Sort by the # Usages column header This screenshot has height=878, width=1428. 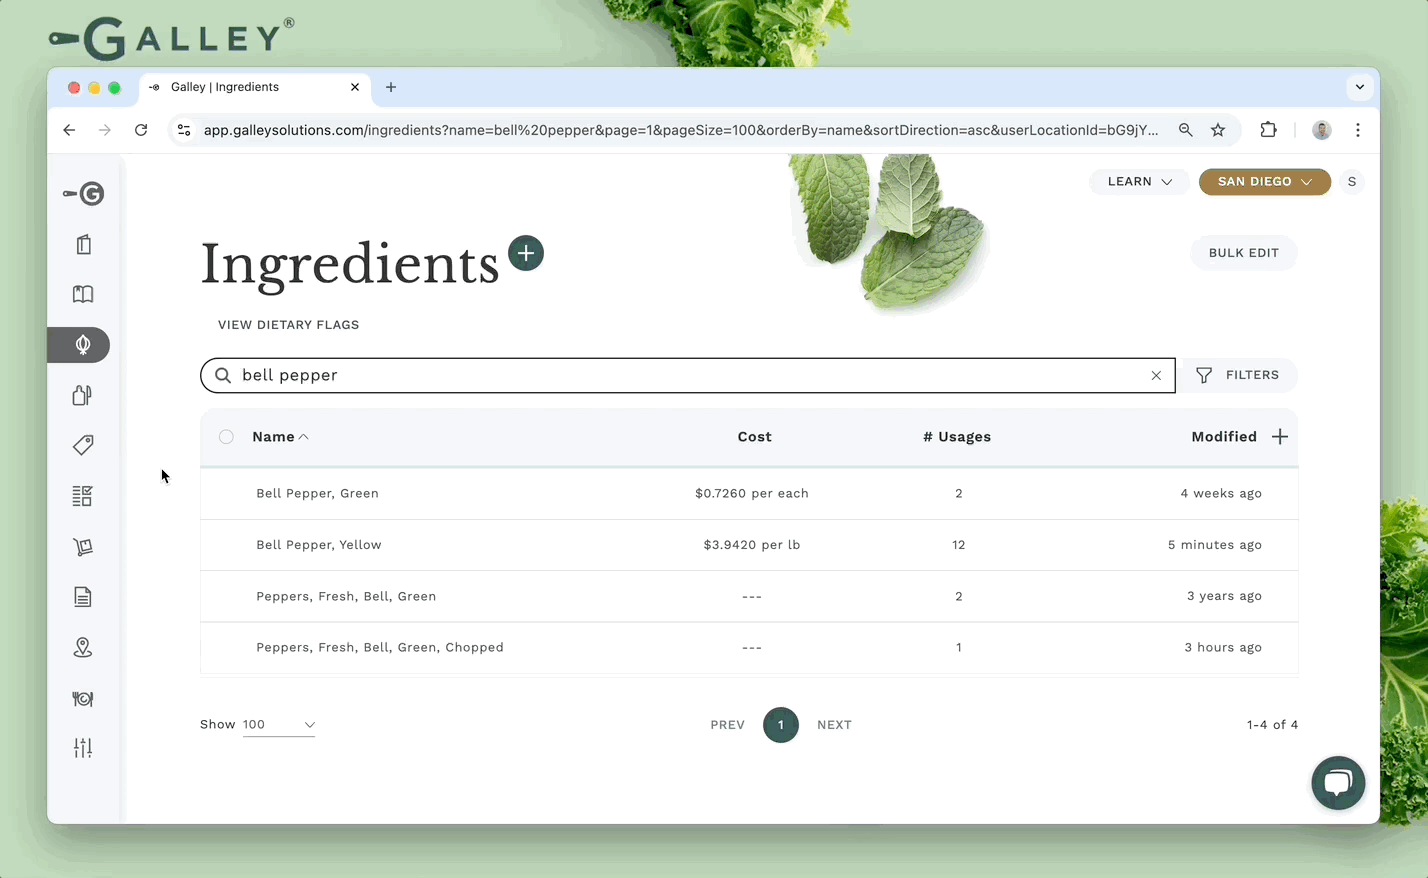coord(957,437)
